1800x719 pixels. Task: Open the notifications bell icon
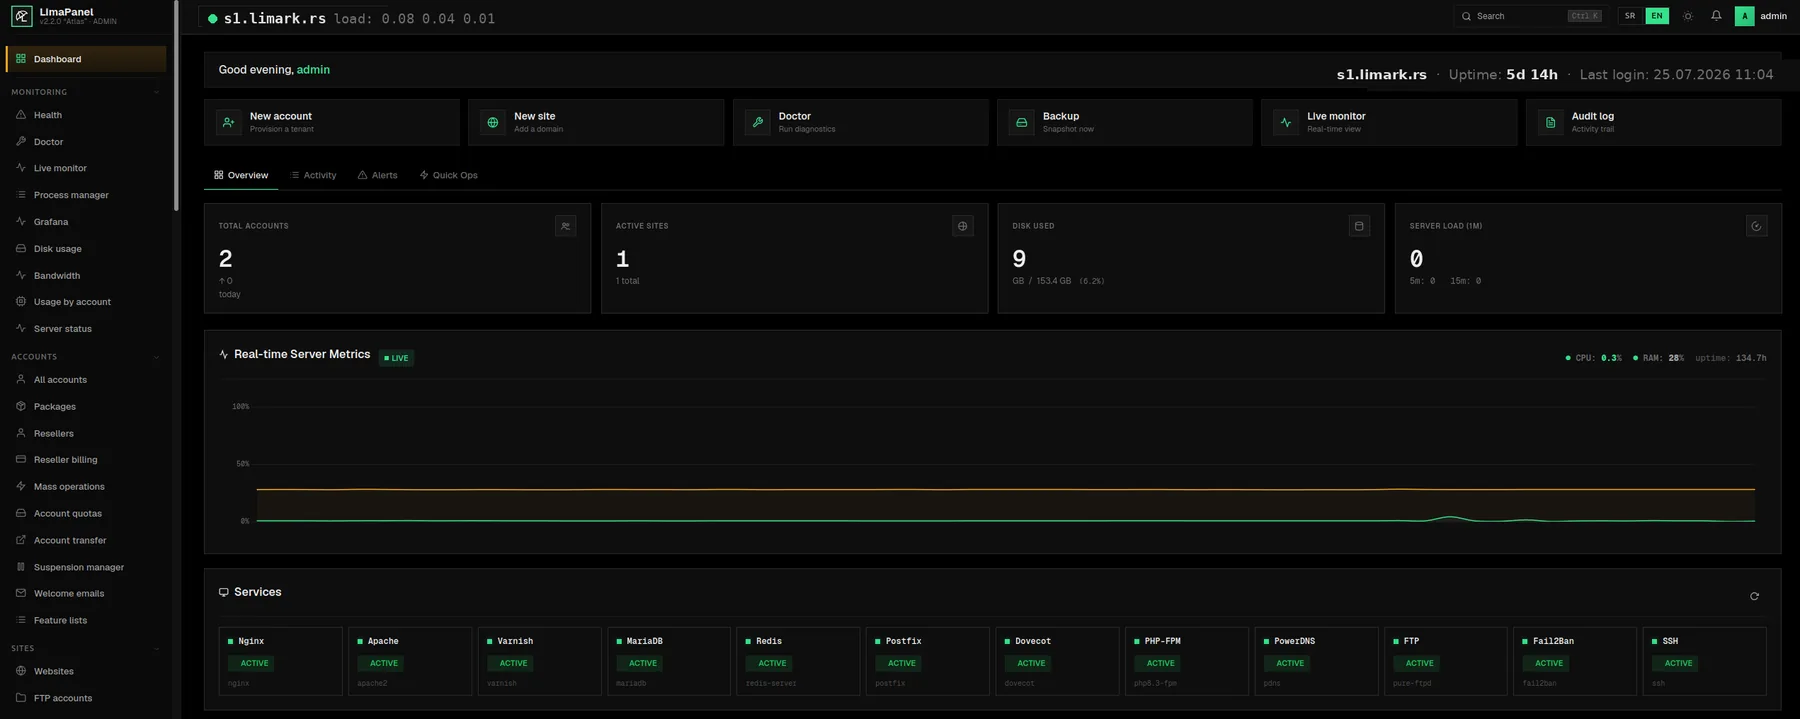(x=1716, y=16)
